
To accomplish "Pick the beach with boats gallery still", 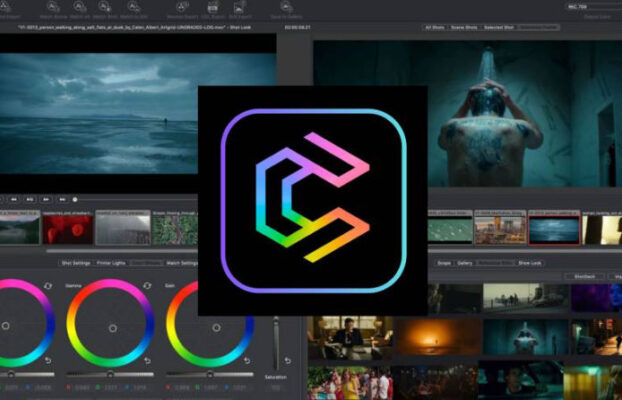I will (x=526, y=298).
